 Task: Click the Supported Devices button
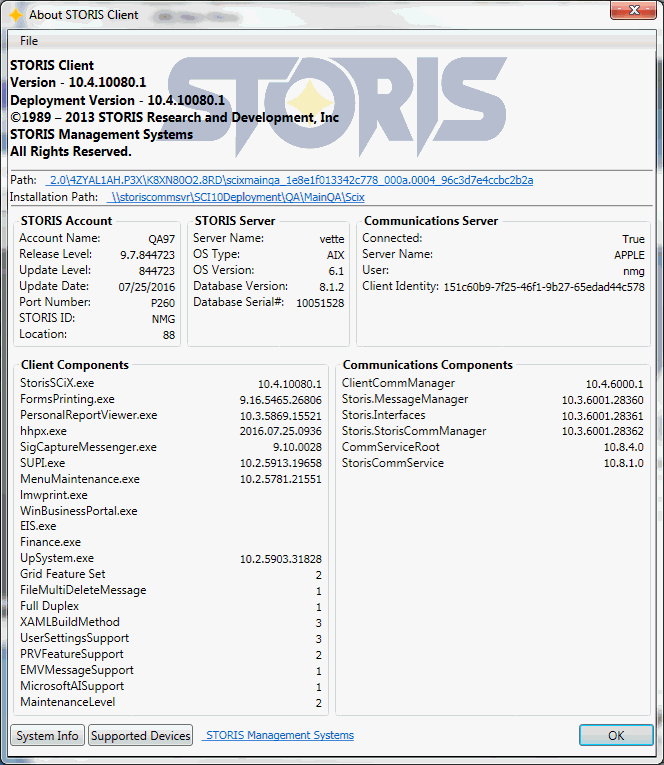pos(140,735)
